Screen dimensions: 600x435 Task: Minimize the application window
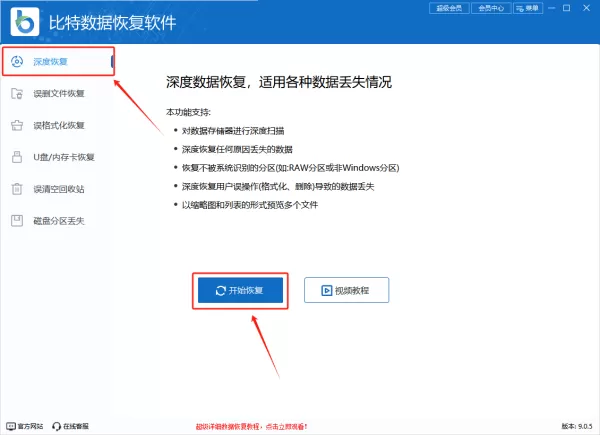click(x=551, y=8)
